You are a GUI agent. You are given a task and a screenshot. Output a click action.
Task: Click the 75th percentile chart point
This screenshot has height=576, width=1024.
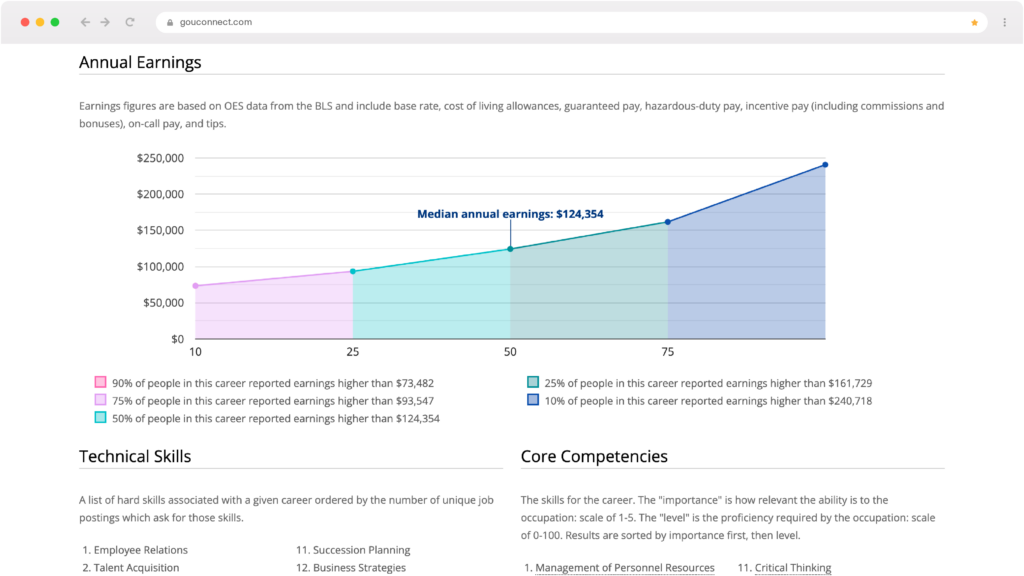(x=667, y=222)
